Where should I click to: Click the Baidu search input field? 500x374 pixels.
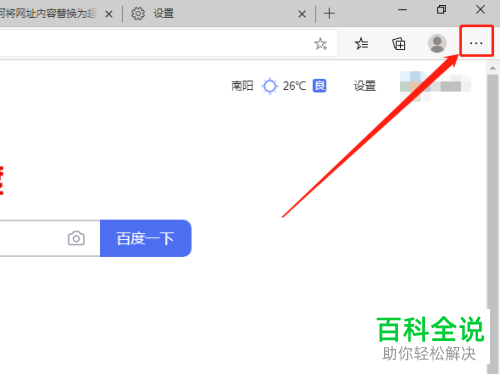click(50, 238)
